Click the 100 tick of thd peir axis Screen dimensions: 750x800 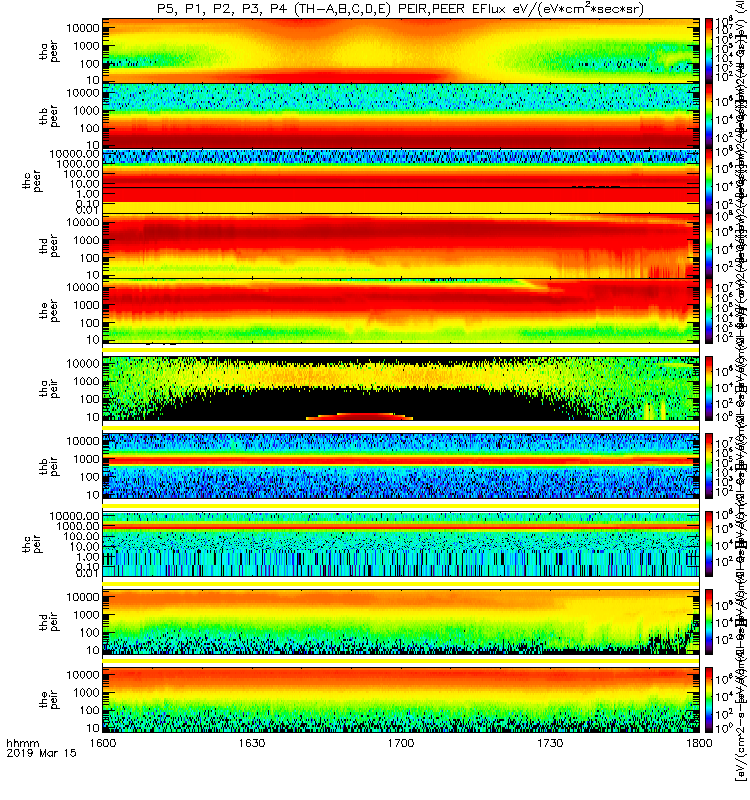(x=90, y=633)
